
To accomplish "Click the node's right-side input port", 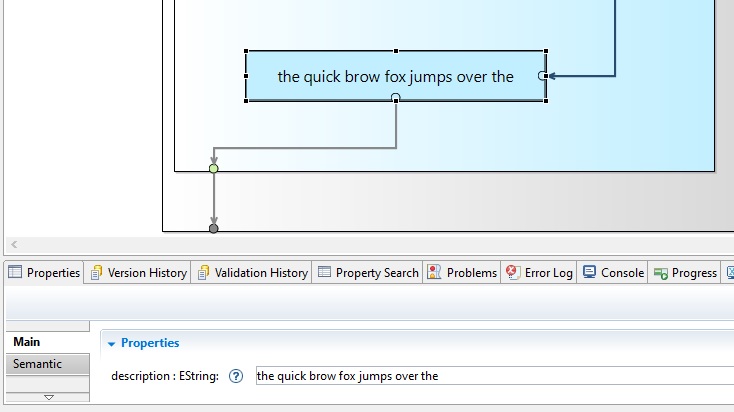I will coord(542,75).
